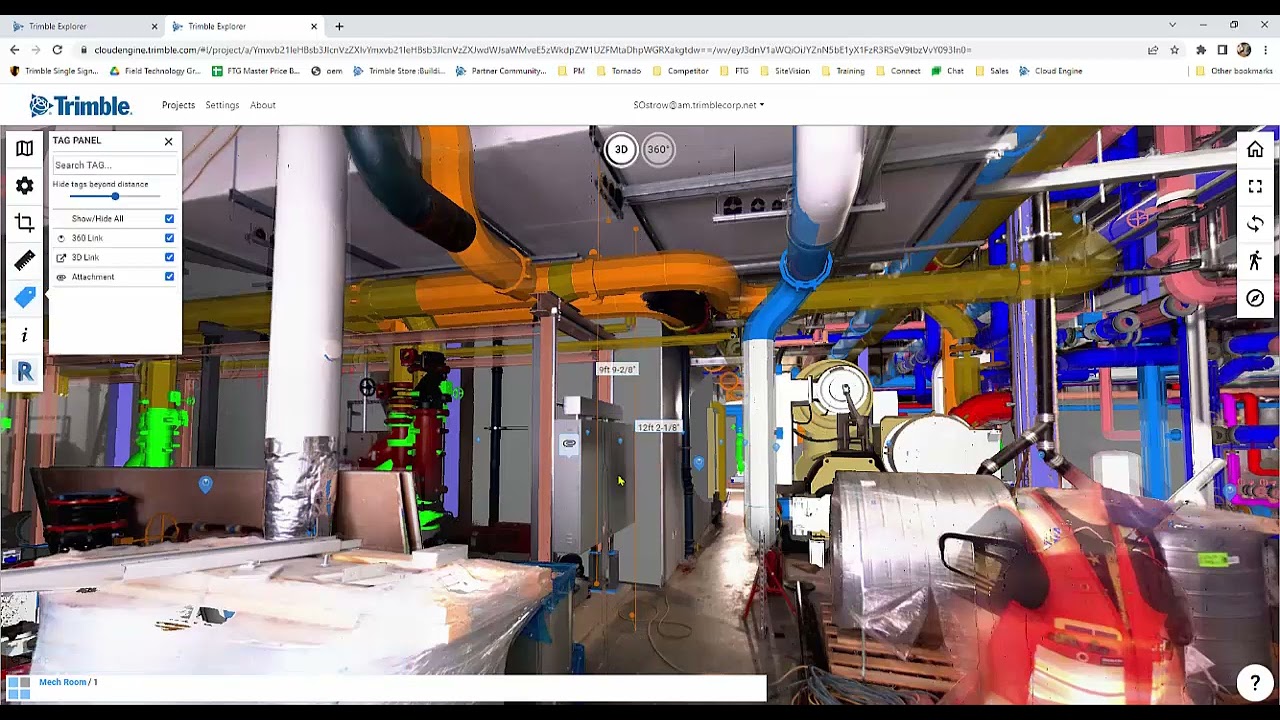Open the Tornado bookmarks folder
The height and width of the screenshot is (720, 1280).
pos(618,71)
